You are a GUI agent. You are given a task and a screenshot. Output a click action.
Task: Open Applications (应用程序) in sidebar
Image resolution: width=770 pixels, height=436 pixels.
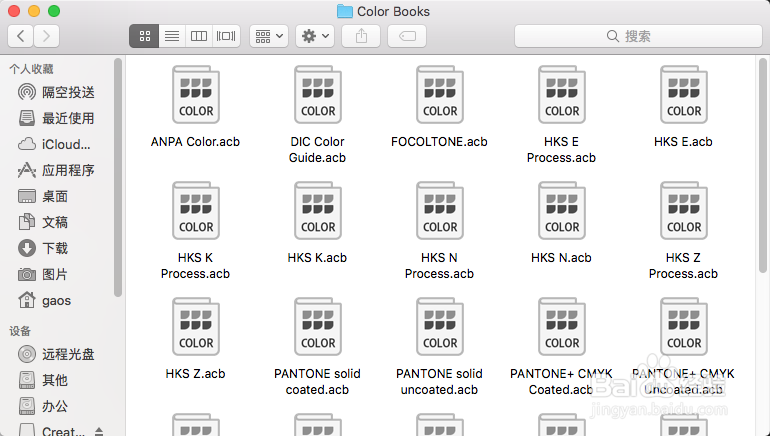(x=56, y=170)
